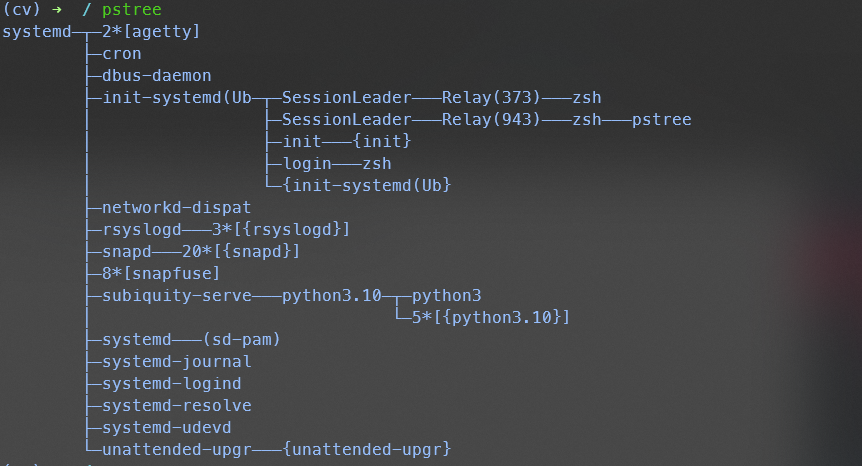The height and width of the screenshot is (466, 862).
Task: Click the 20*[{snapd}] thread group
Action: 241,252
